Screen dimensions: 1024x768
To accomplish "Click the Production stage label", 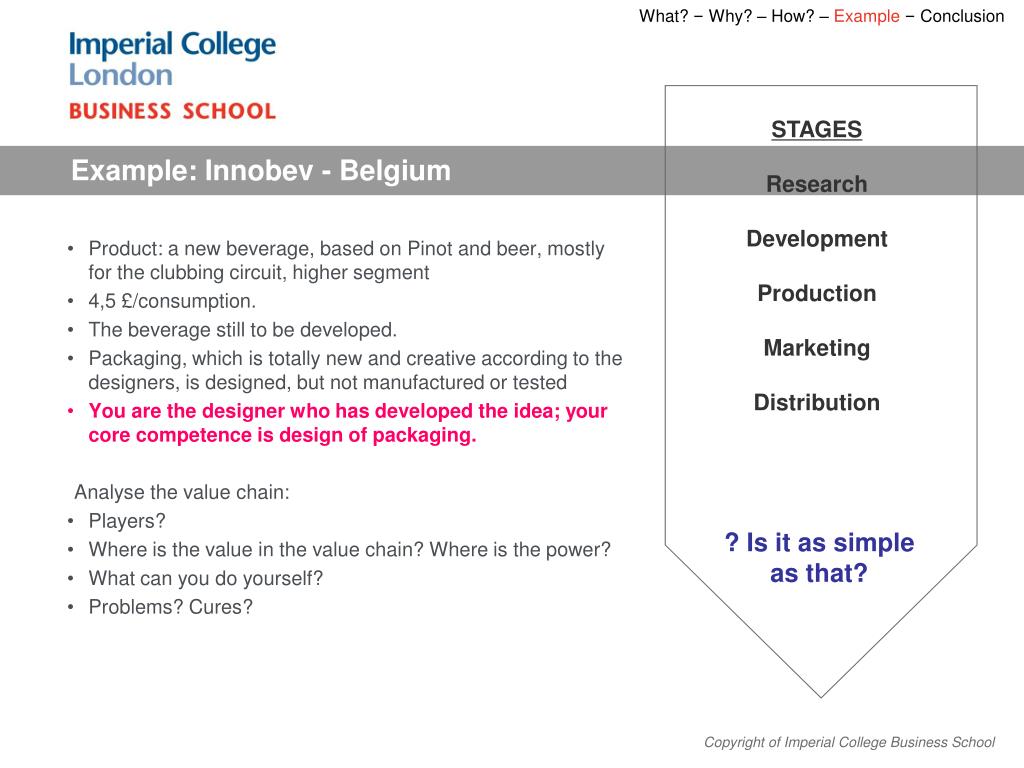I will click(816, 293).
